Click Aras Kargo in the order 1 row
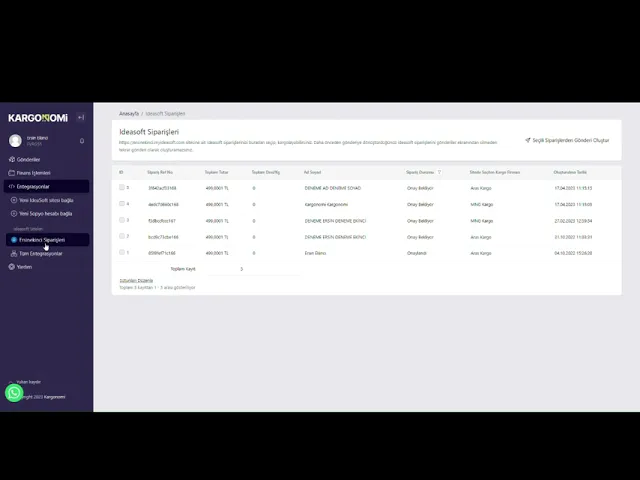 pyautogui.click(x=481, y=253)
